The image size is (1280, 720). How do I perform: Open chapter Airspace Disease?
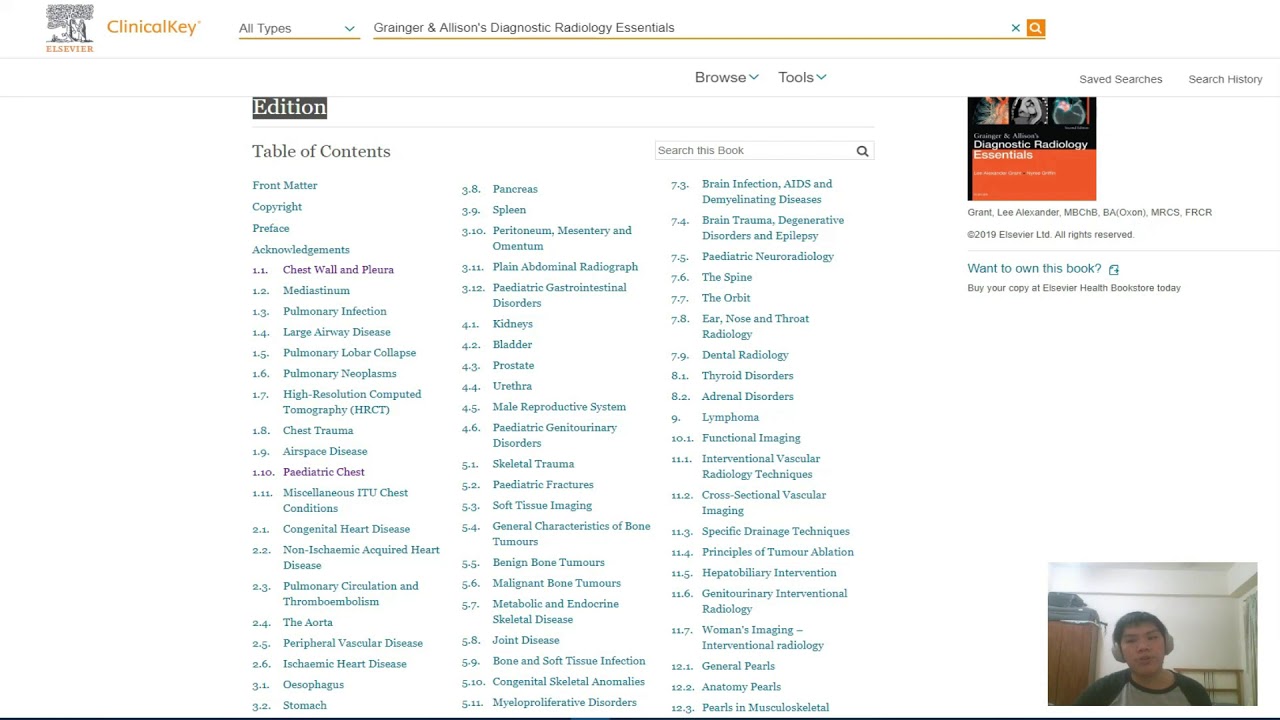tap(325, 452)
